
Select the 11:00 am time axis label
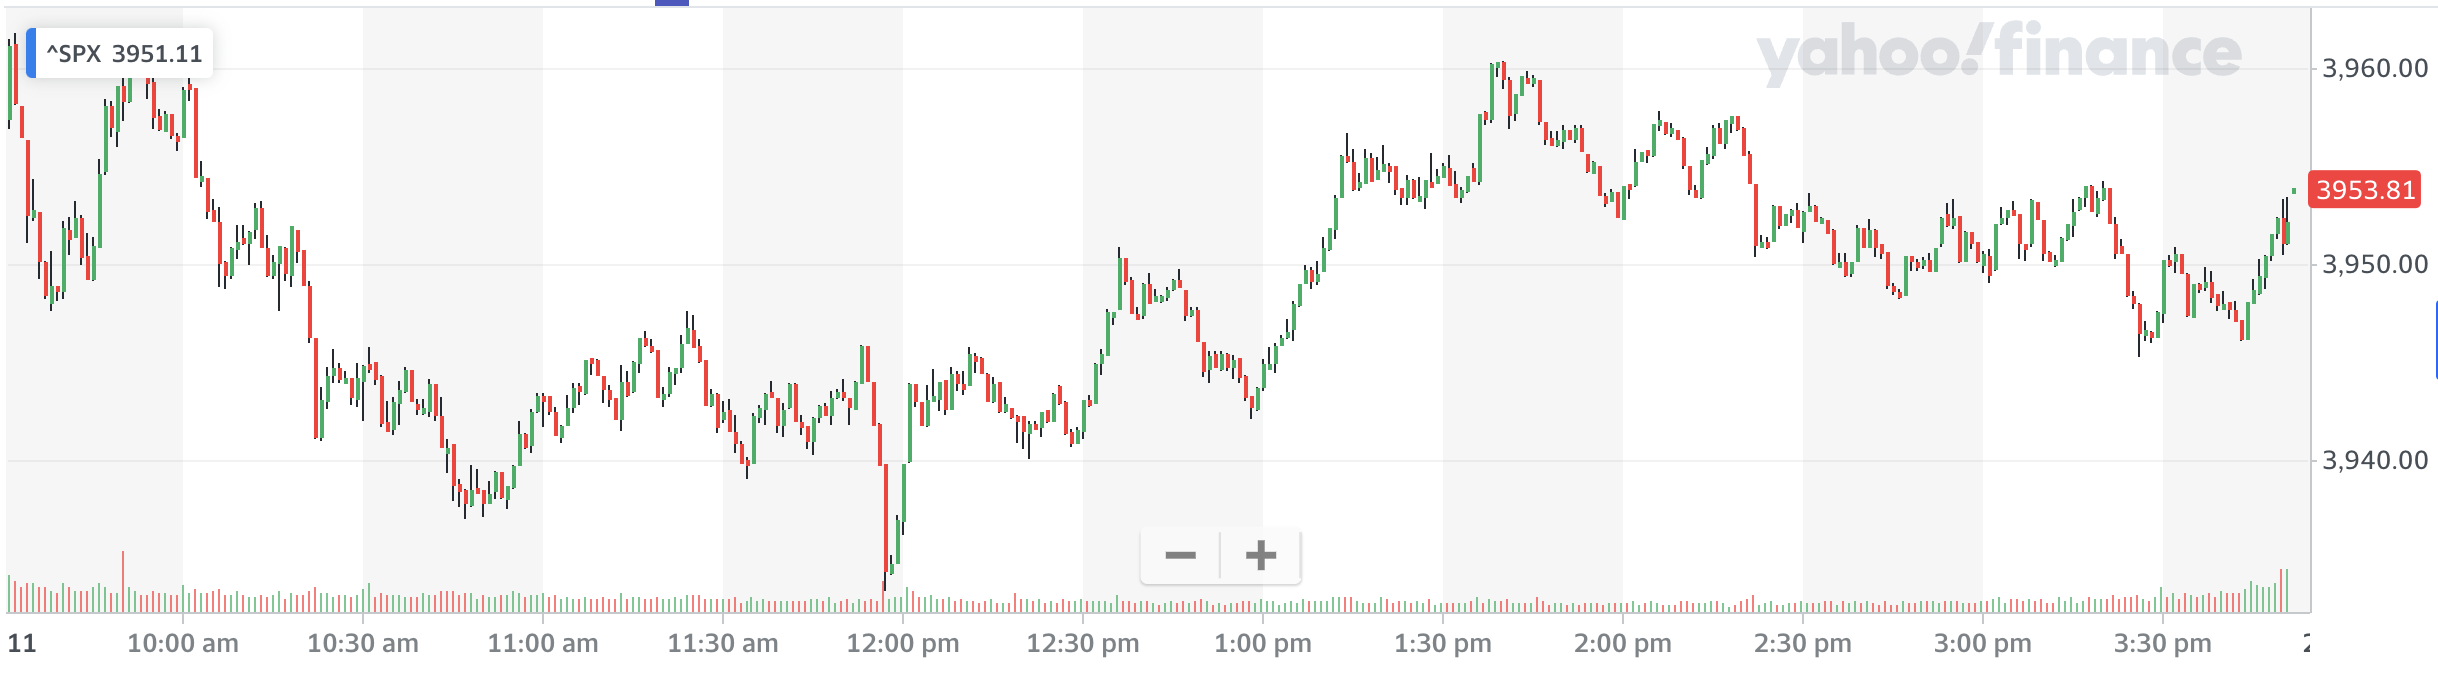coord(543,643)
